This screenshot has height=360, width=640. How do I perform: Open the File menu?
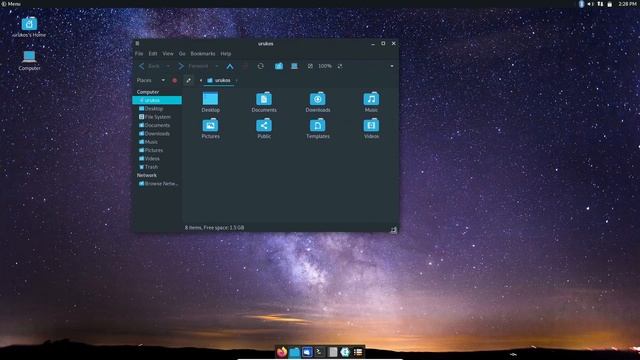click(x=139, y=53)
